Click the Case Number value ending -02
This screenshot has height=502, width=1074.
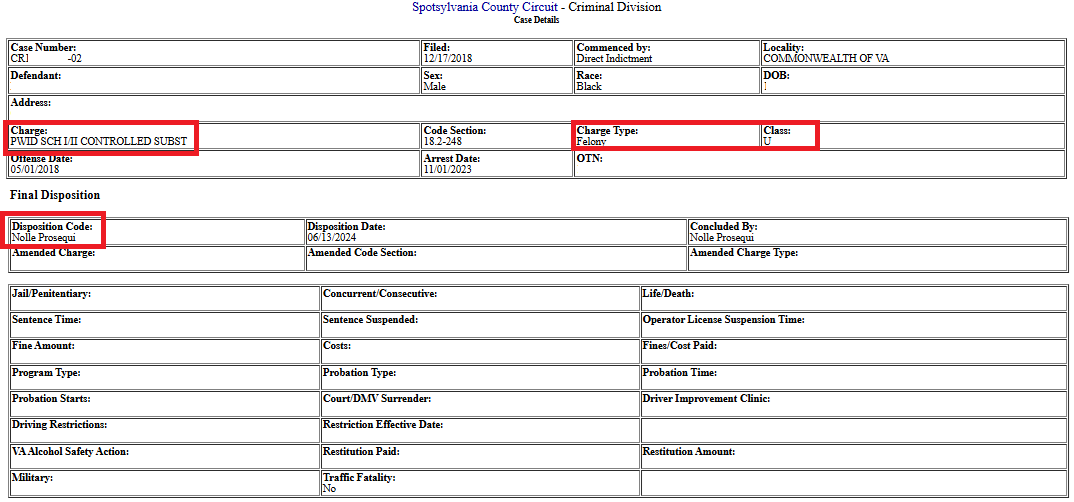(x=47, y=59)
